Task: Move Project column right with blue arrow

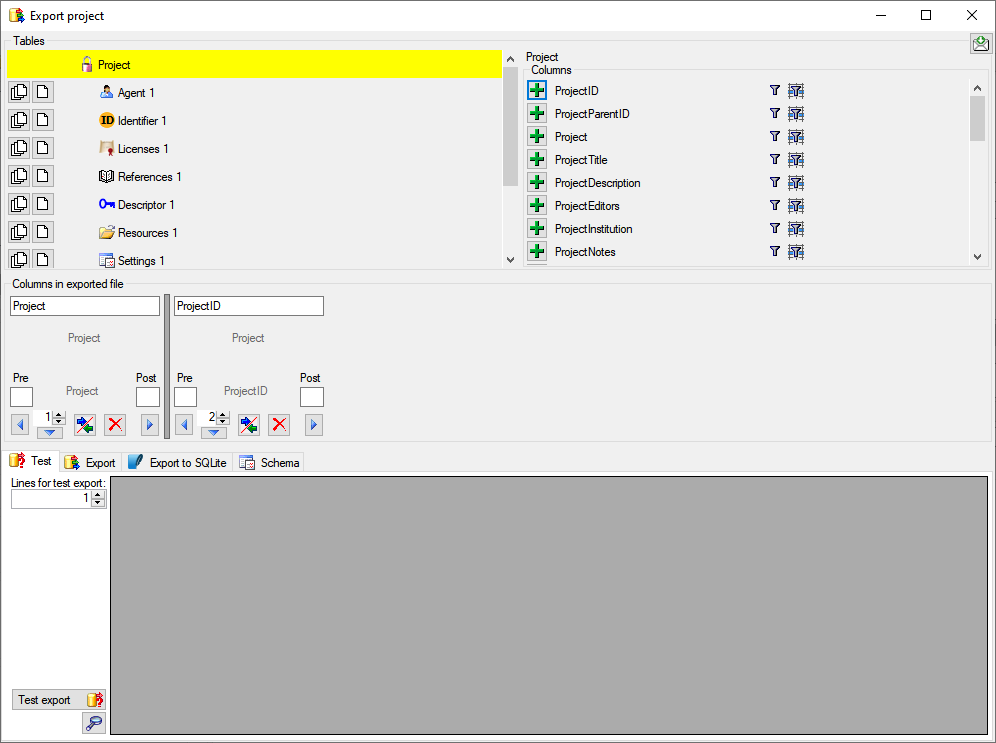Action: point(150,424)
